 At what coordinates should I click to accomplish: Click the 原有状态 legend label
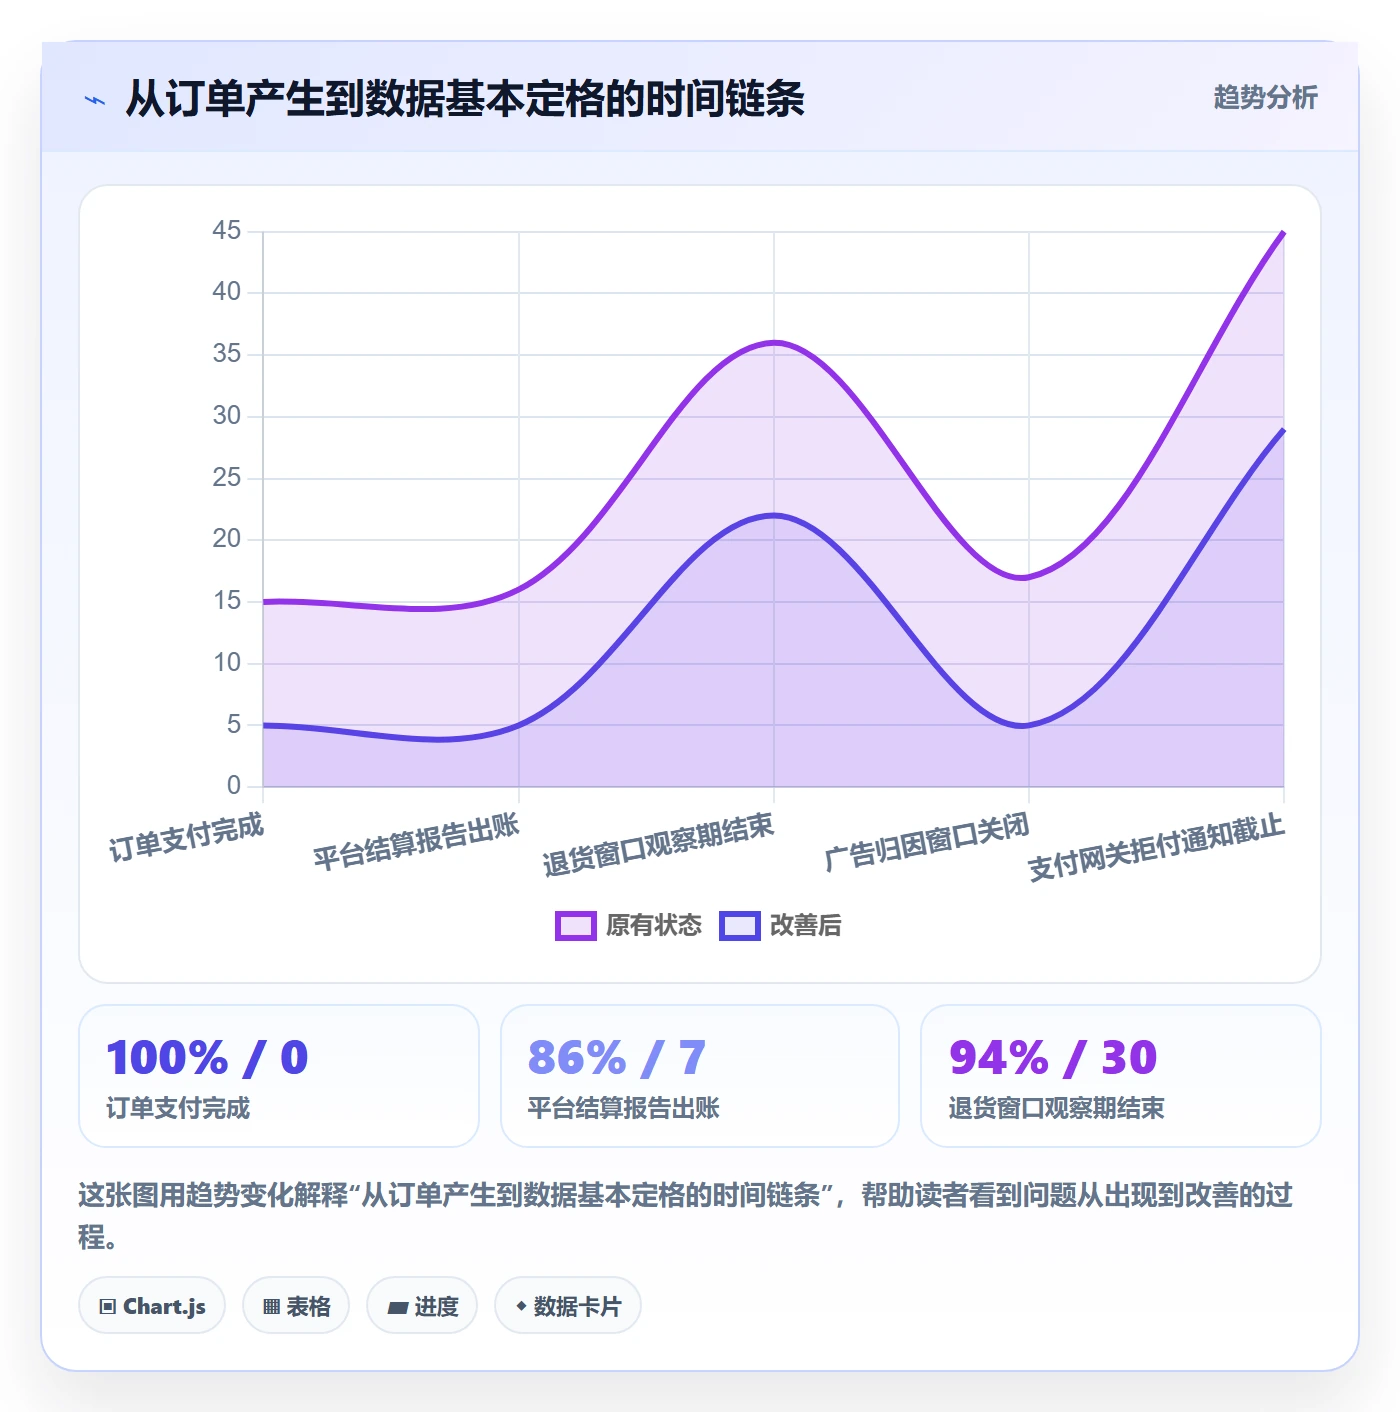pyautogui.click(x=654, y=926)
